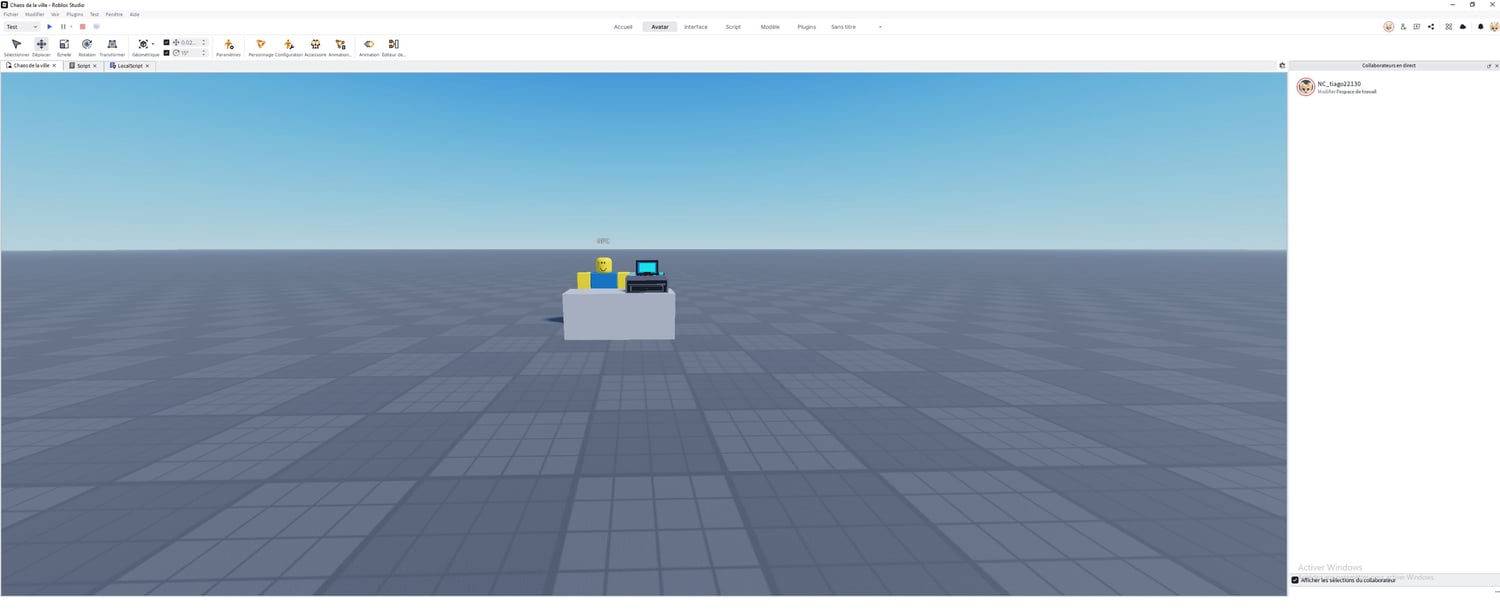The width and height of the screenshot is (1500, 610).
Task: Open the Test menu in menu bar
Action: click(x=94, y=14)
